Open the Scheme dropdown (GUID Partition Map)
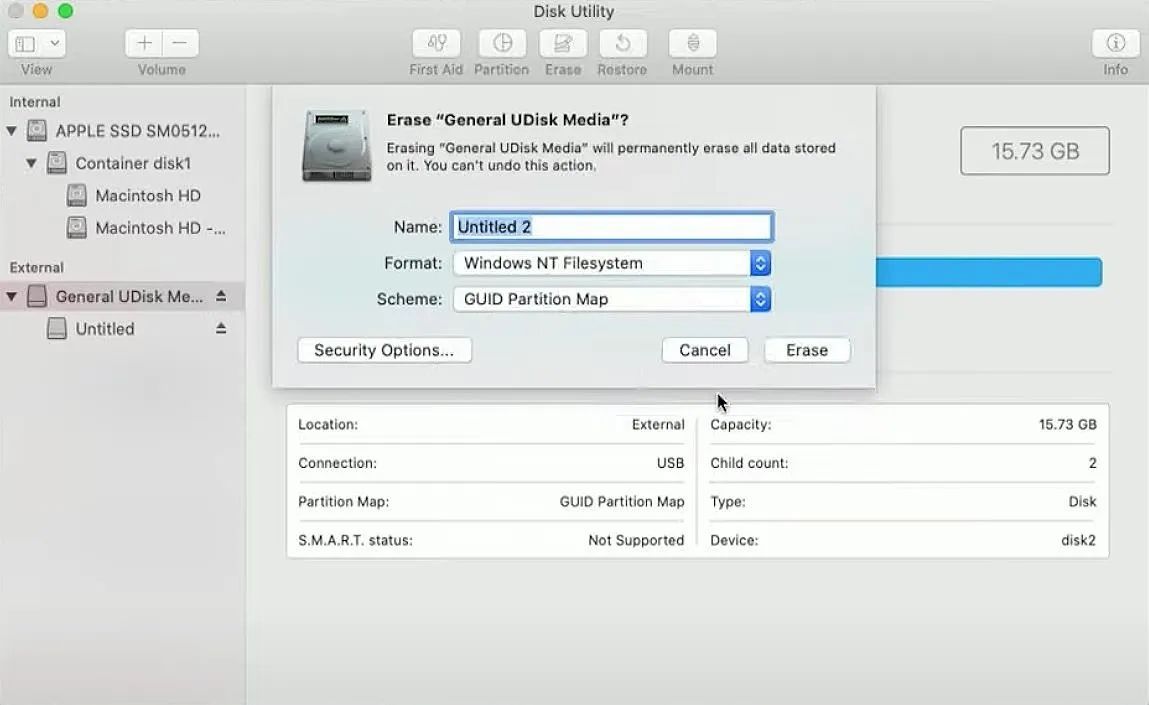 point(612,299)
